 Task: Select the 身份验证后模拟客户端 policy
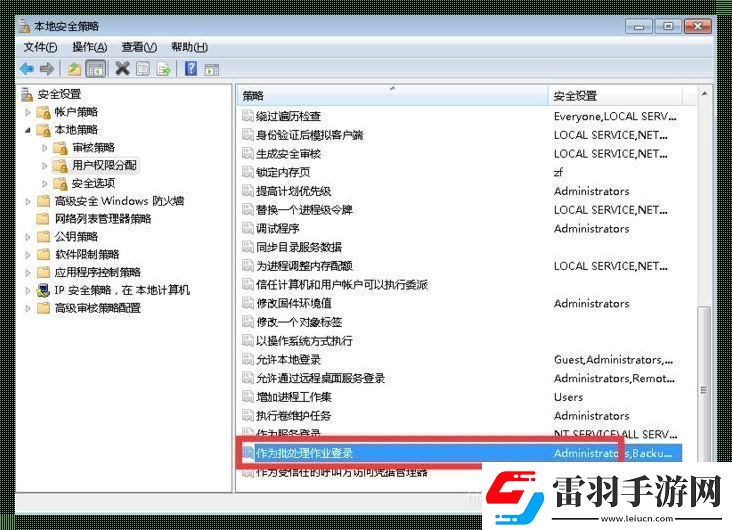[x=310, y=135]
